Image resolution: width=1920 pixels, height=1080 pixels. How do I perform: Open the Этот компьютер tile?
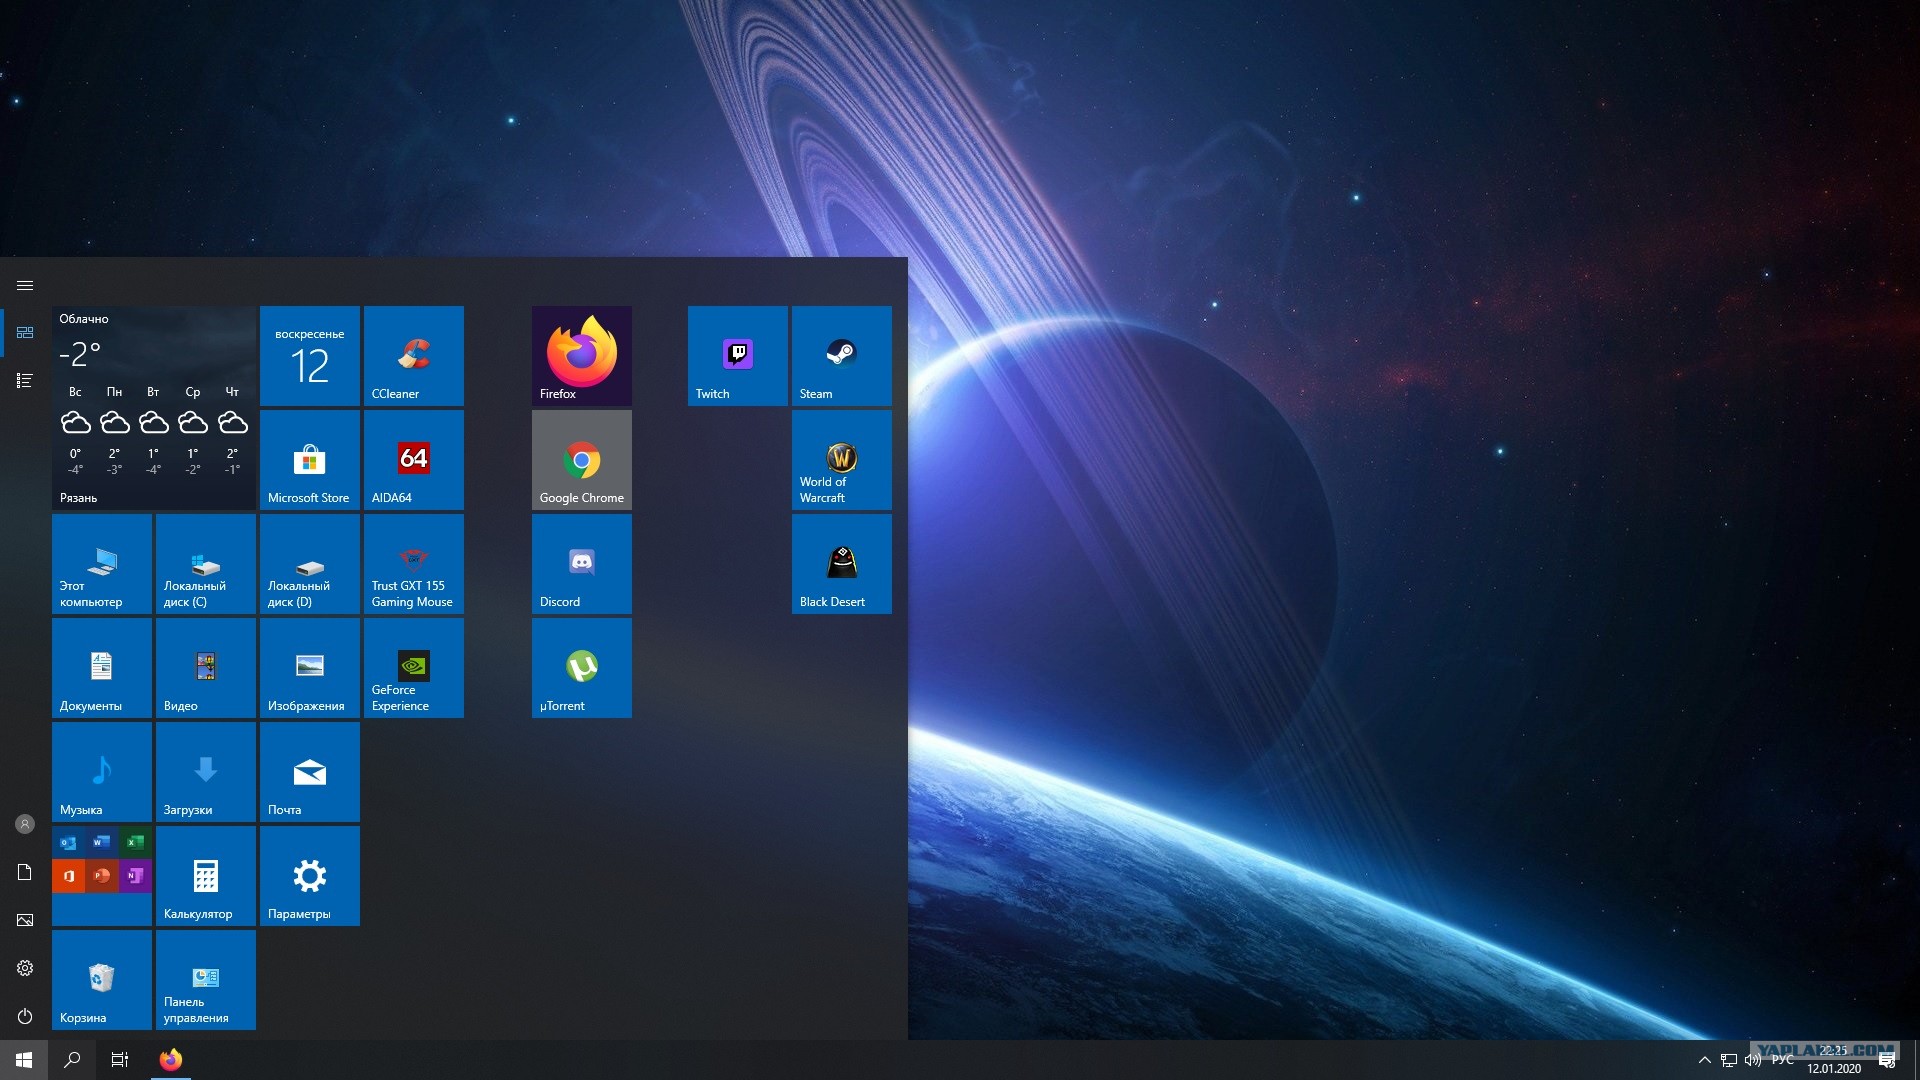tap(102, 564)
